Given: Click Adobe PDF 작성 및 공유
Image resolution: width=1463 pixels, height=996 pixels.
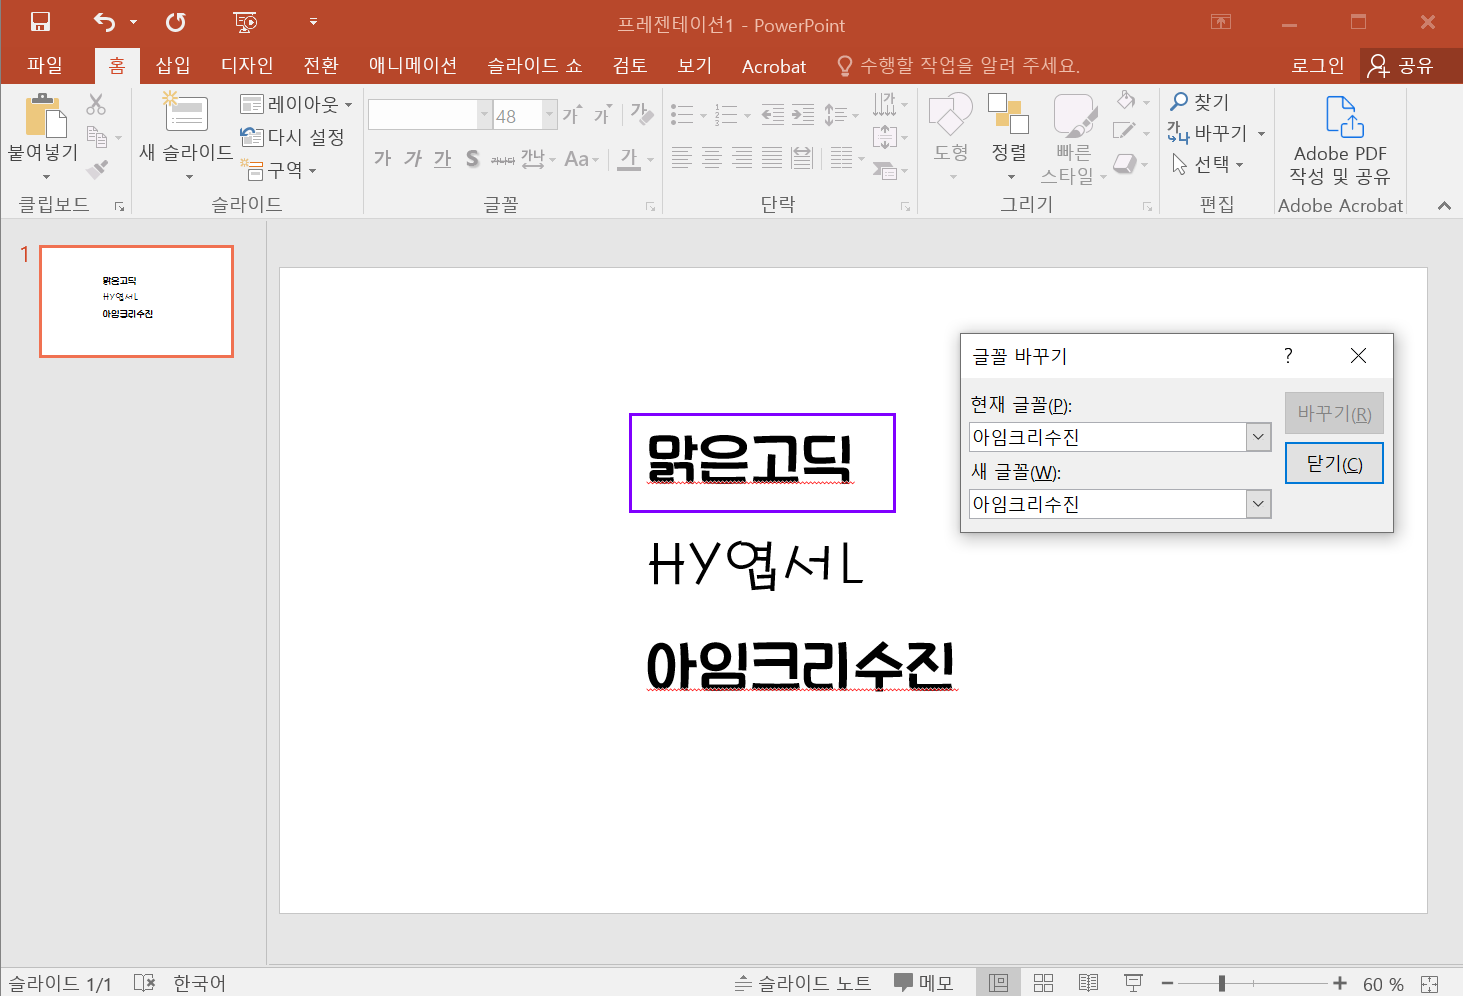Looking at the screenshot, I should [x=1340, y=140].
